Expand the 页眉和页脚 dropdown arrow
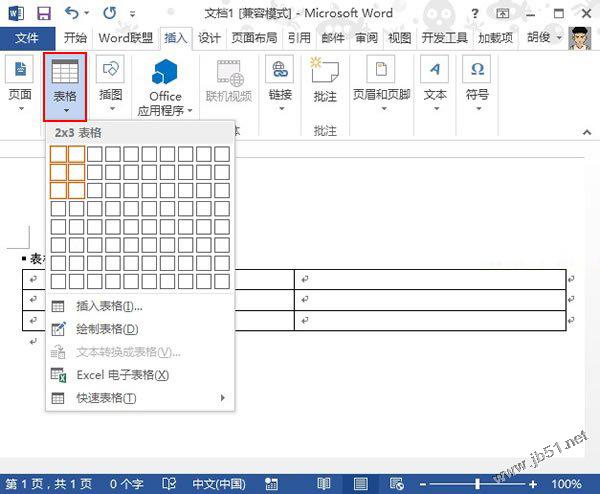 384,109
